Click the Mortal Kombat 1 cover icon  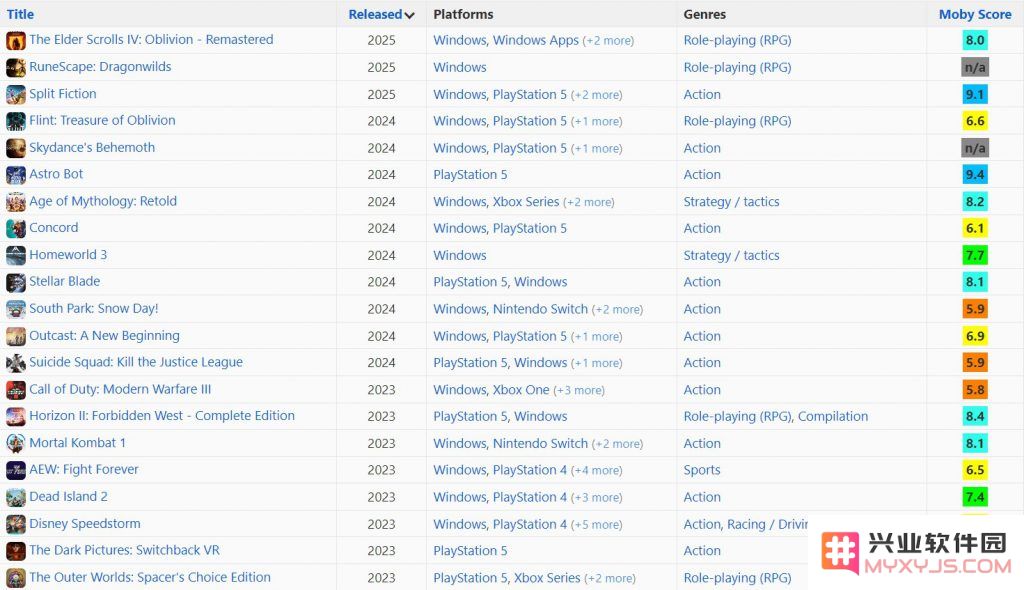16,443
